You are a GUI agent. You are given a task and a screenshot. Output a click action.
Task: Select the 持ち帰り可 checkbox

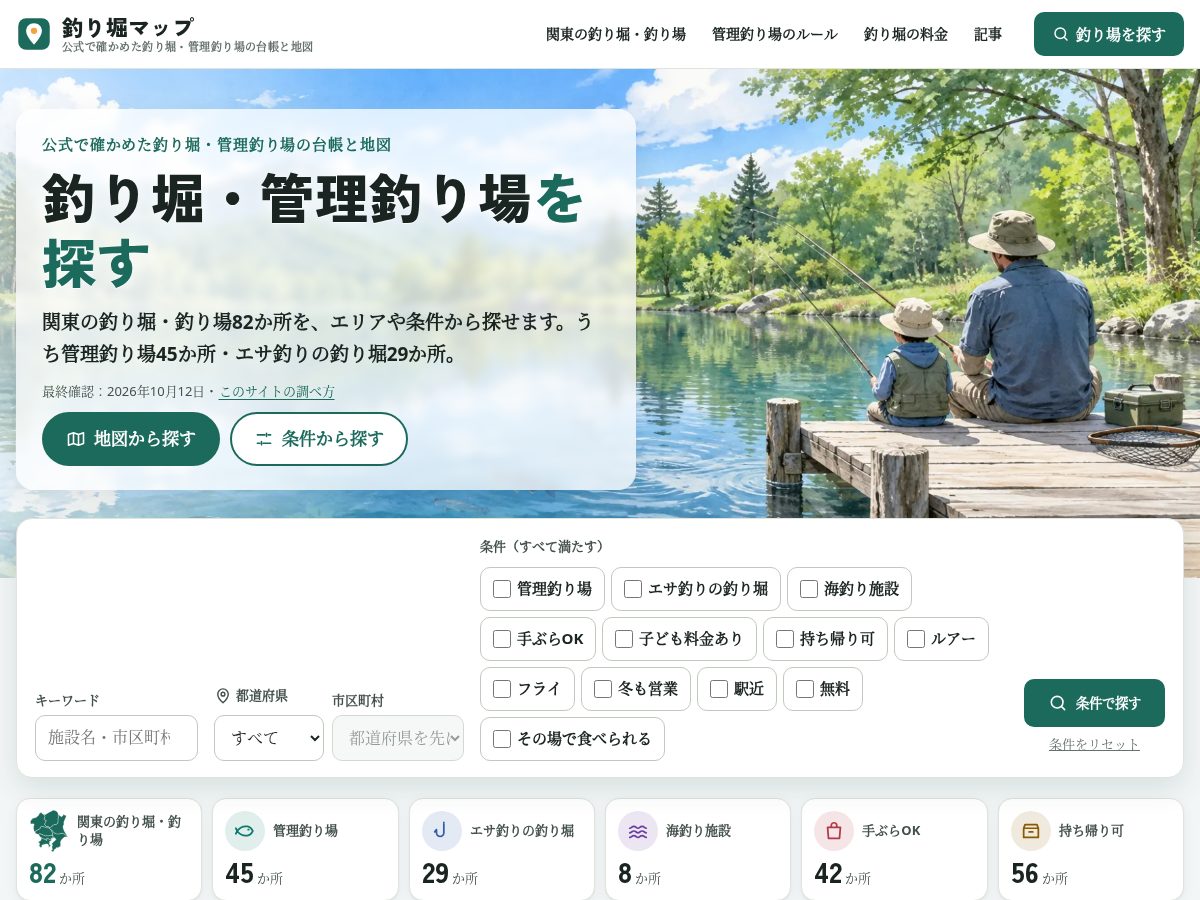tap(785, 639)
